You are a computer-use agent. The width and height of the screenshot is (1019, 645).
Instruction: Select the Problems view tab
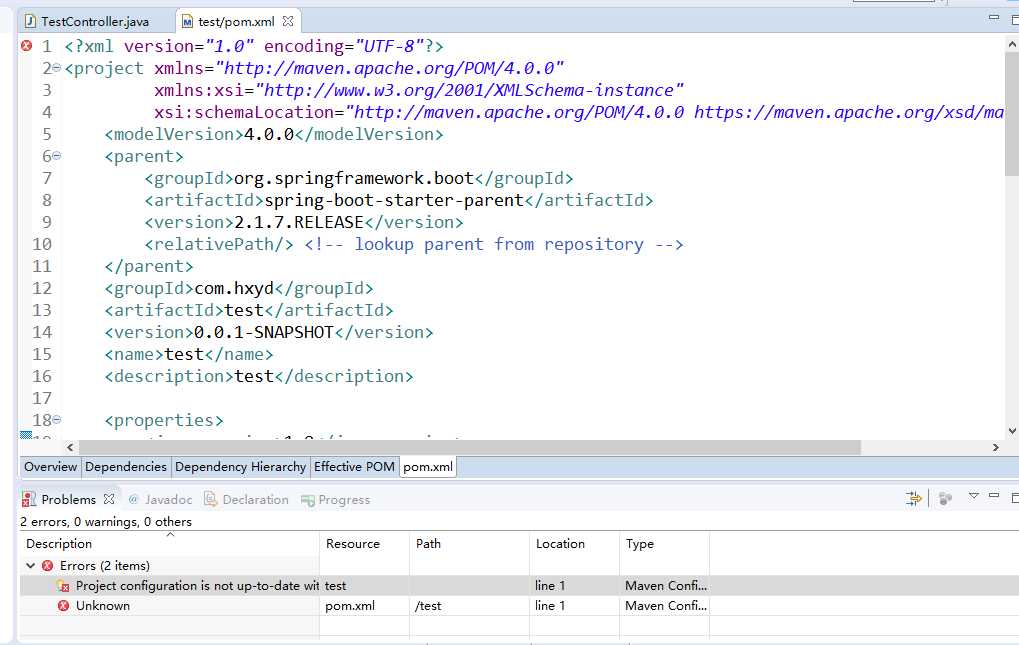[68, 499]
